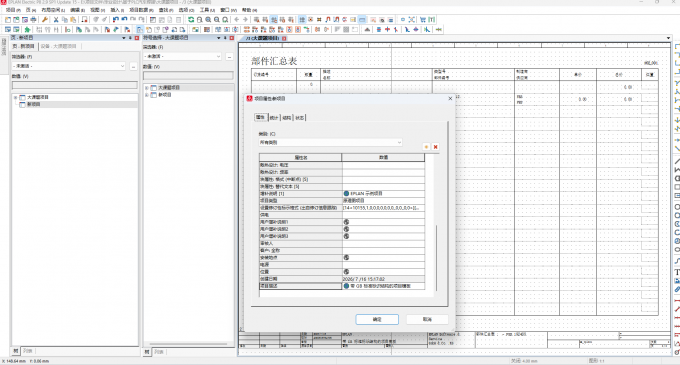Close the symbol selection panel
This screenshot has width=680, height=365.
232,38
